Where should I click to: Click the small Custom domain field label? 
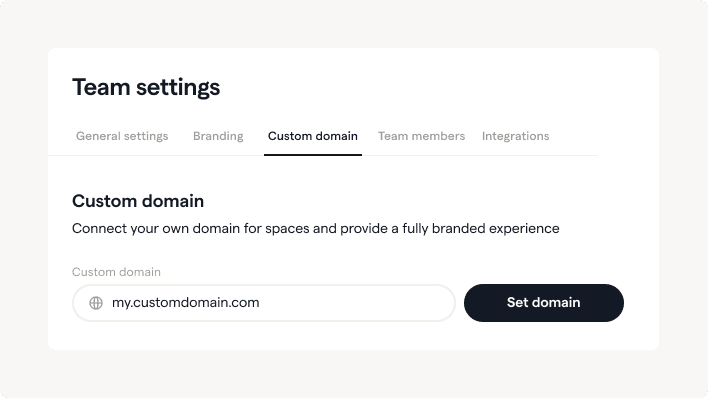tap(116, 272)
